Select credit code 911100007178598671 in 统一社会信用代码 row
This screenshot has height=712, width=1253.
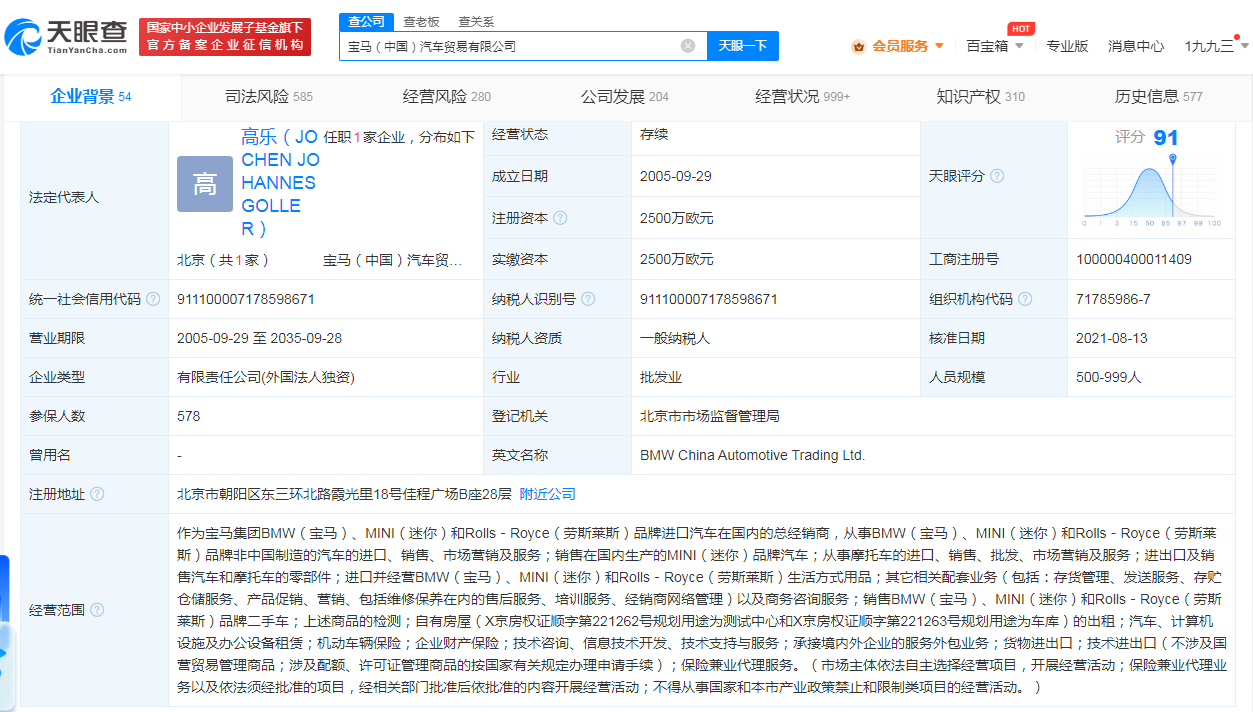[246, 299]
